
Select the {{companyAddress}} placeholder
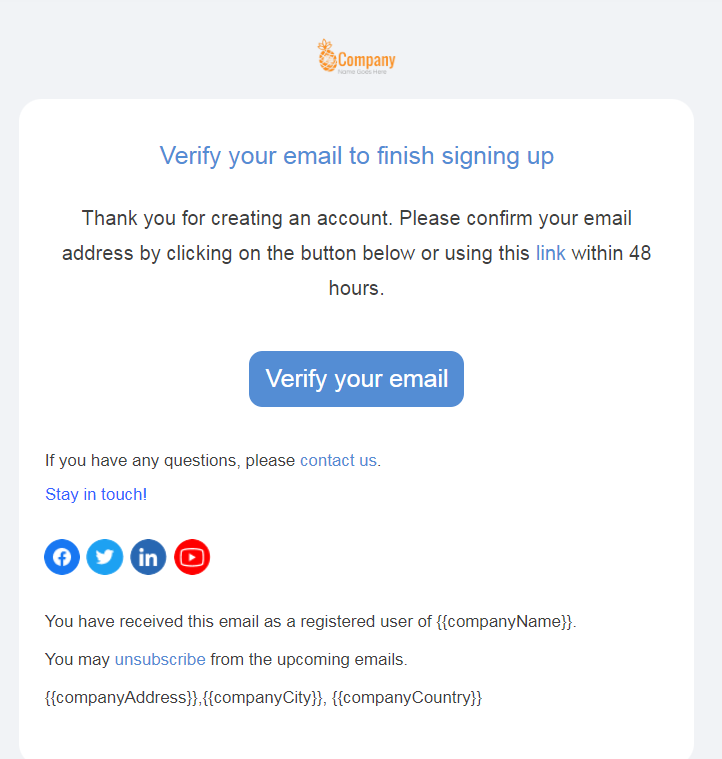point(122,697)
